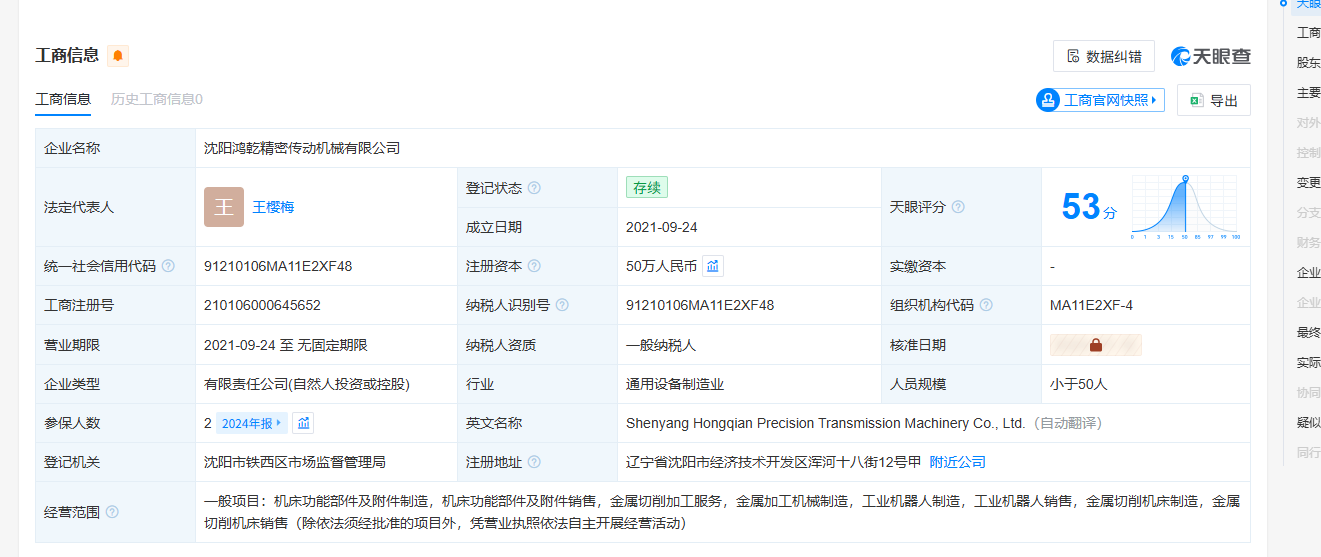Click the 天眼查 logo
Screen dimensions: 1321x557
[x=1211, y=57]
